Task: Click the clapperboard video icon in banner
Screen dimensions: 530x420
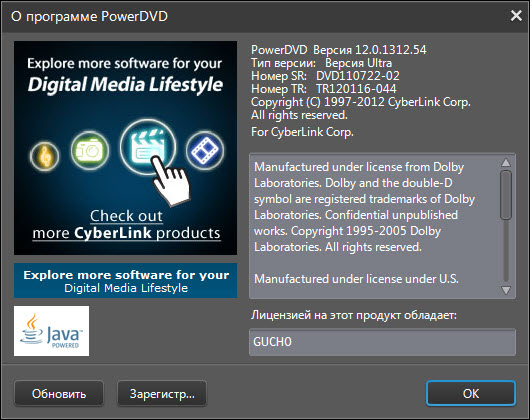Action: coord(148,147)
